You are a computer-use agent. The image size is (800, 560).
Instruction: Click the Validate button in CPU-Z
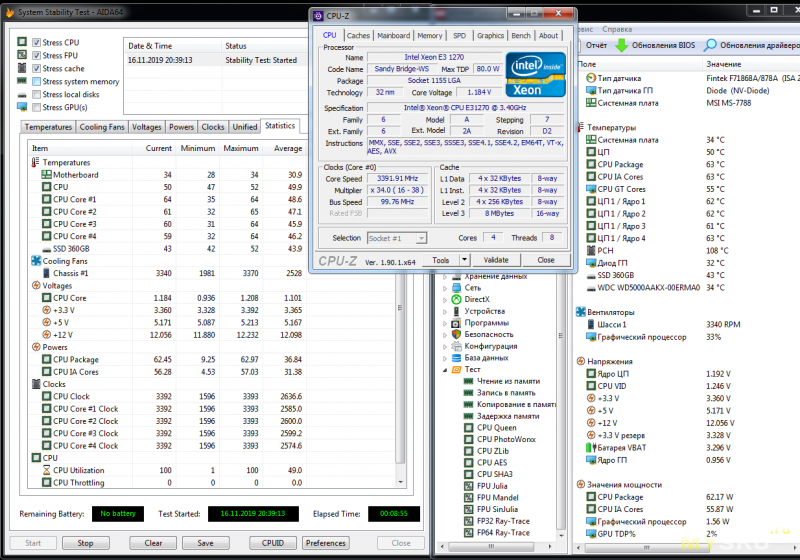click(497, 259)
